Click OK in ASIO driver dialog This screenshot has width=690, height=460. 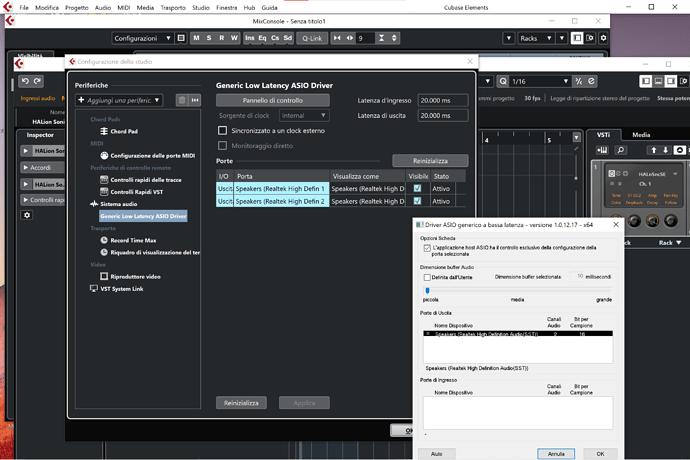[600, 454]
